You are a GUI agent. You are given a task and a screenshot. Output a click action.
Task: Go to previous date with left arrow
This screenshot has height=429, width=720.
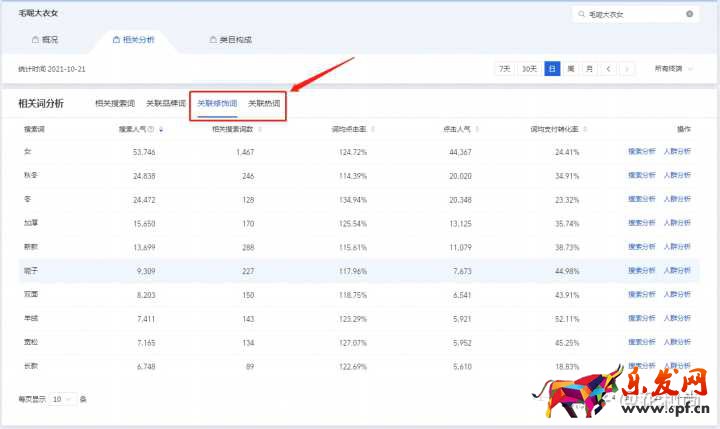[609, 69]
